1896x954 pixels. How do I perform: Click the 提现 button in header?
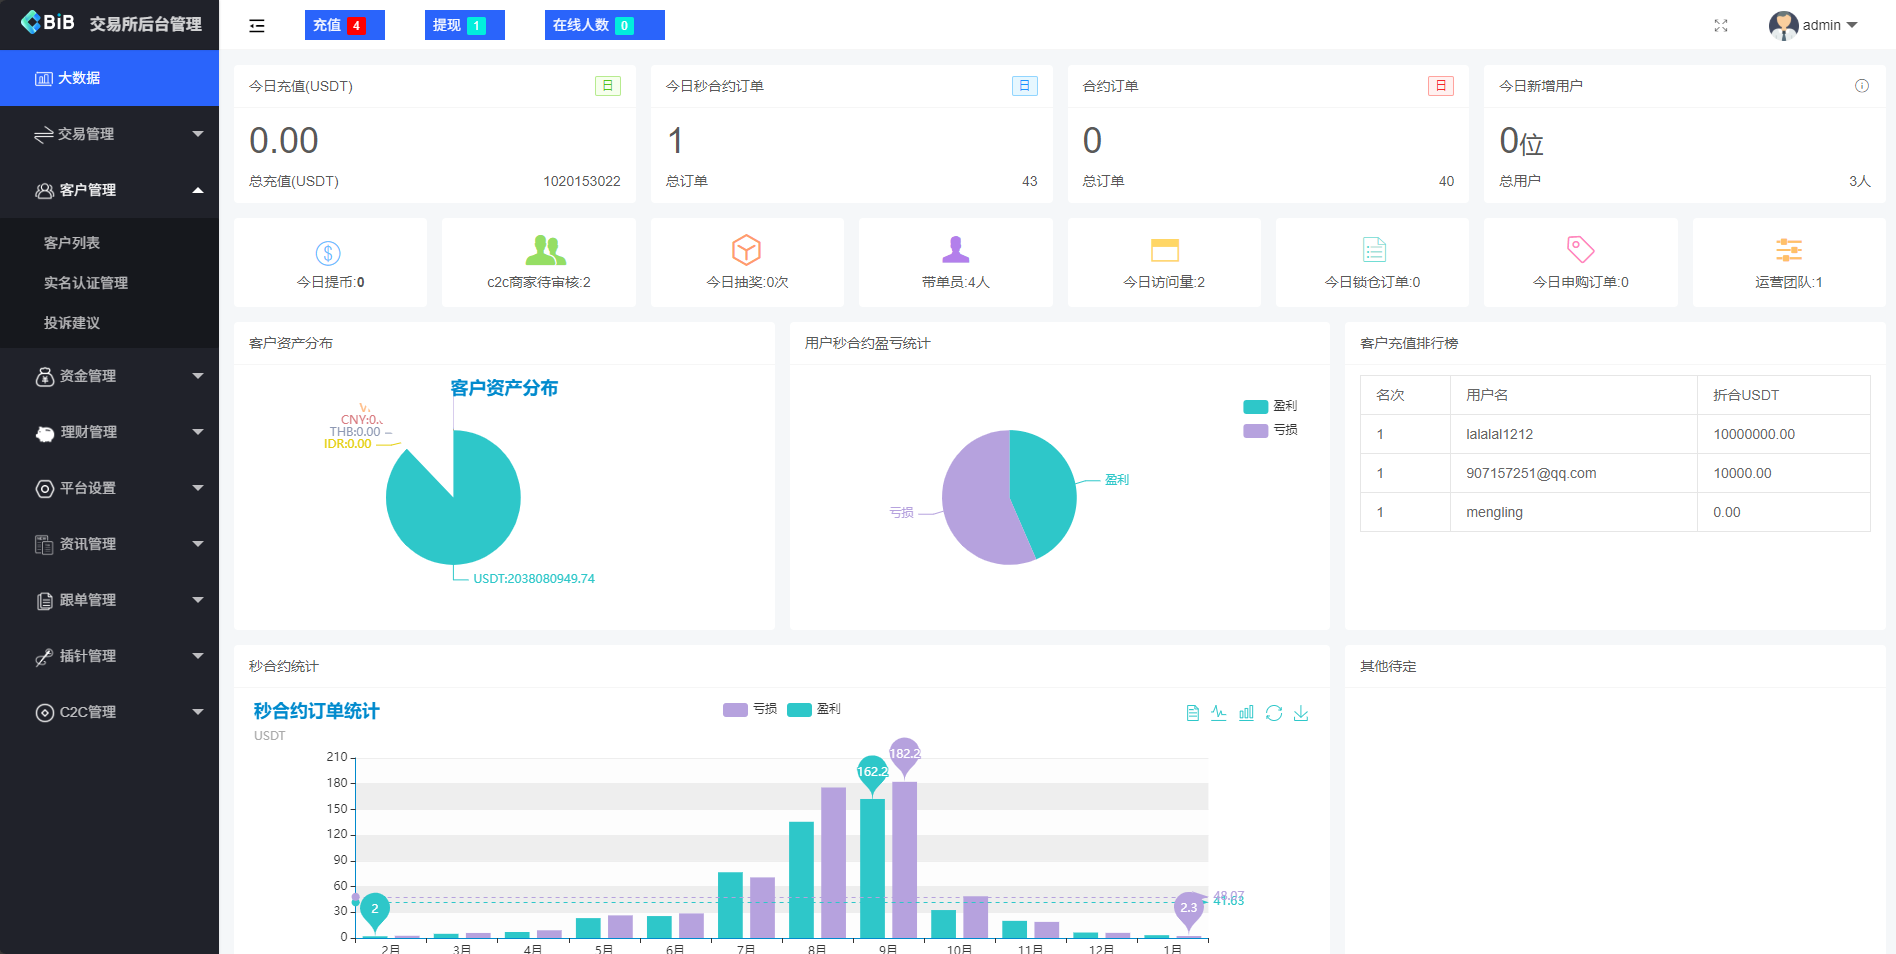(x=464, y=26)
